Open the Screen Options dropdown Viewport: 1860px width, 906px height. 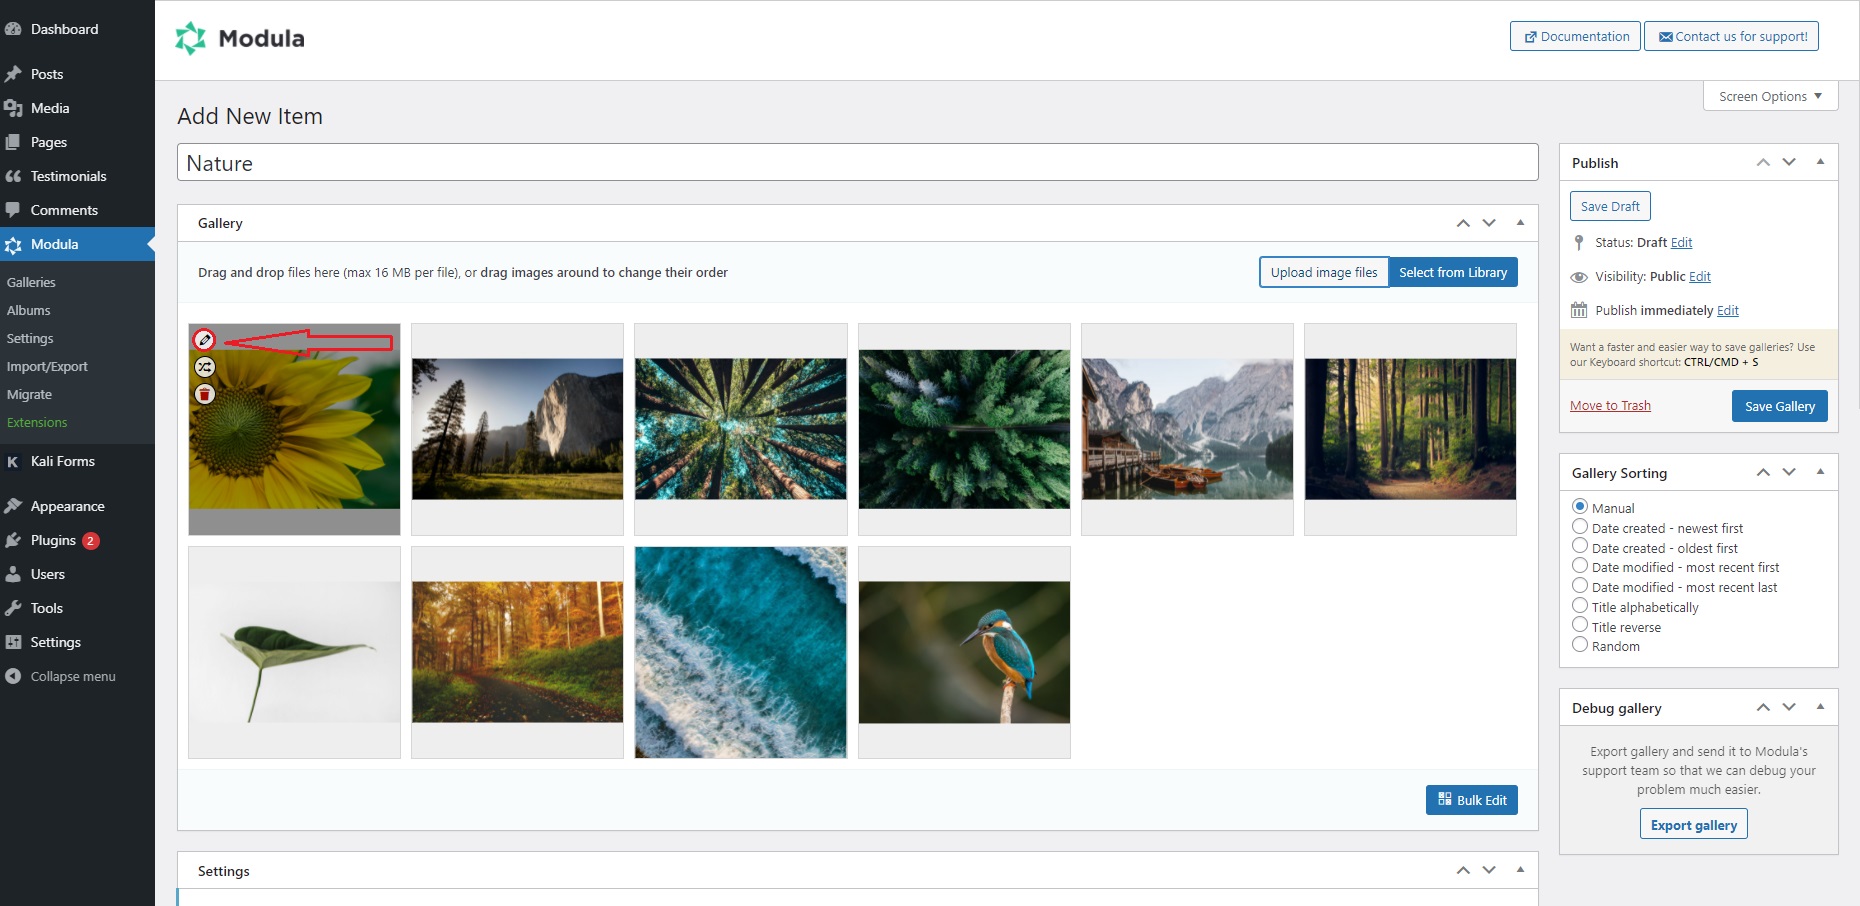point(1768,96)
